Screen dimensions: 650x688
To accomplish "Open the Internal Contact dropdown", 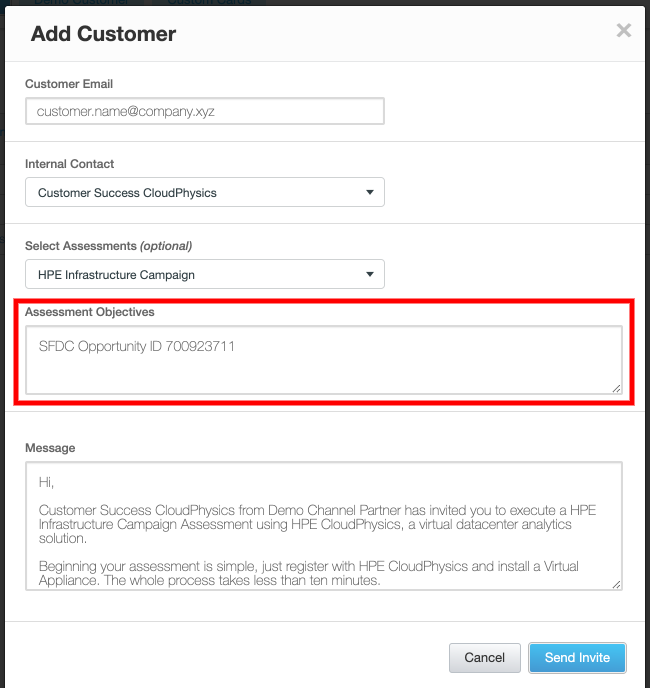I will click(x=204, y=192).
